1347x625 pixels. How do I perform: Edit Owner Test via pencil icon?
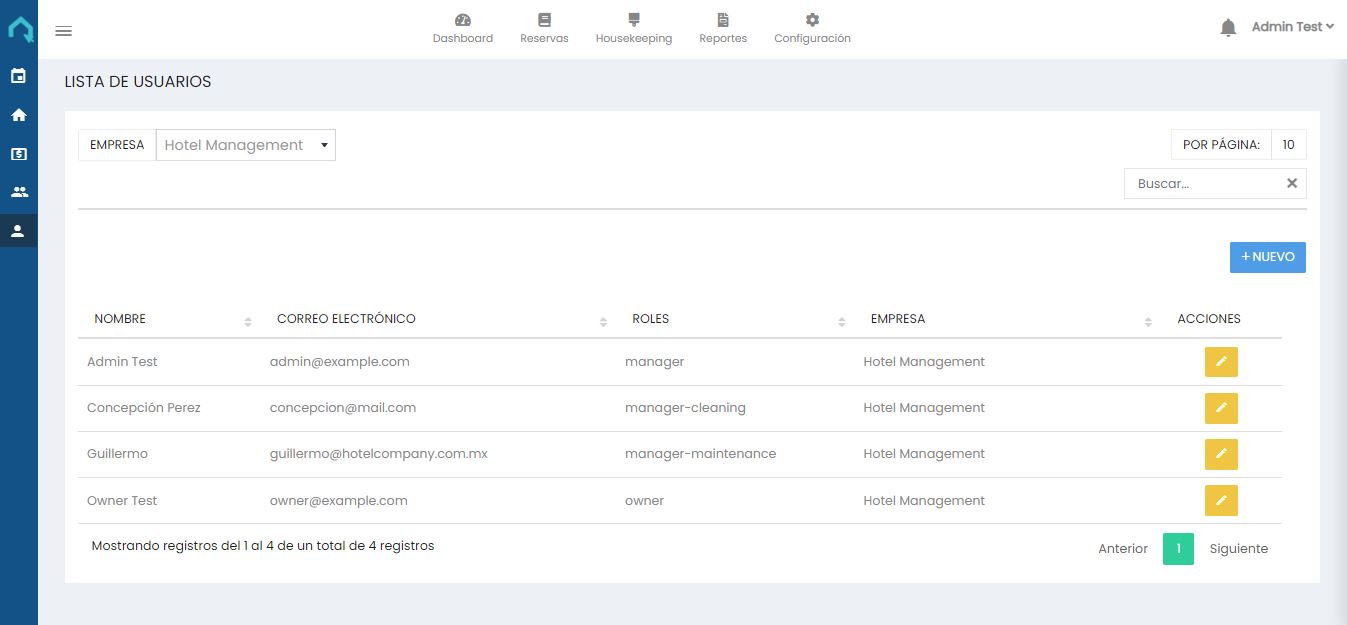tap(1221, 500)
